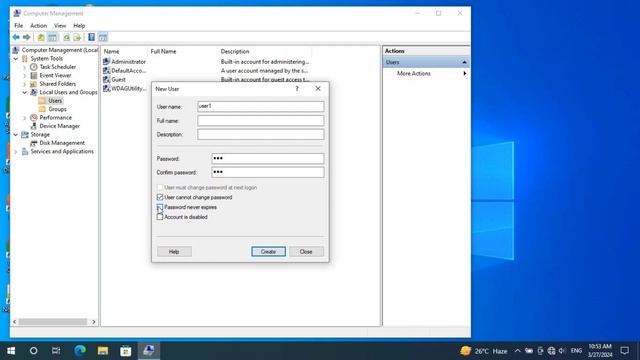Open the notification center icon
Screen dimensions: 640x360
coord(624,351)
